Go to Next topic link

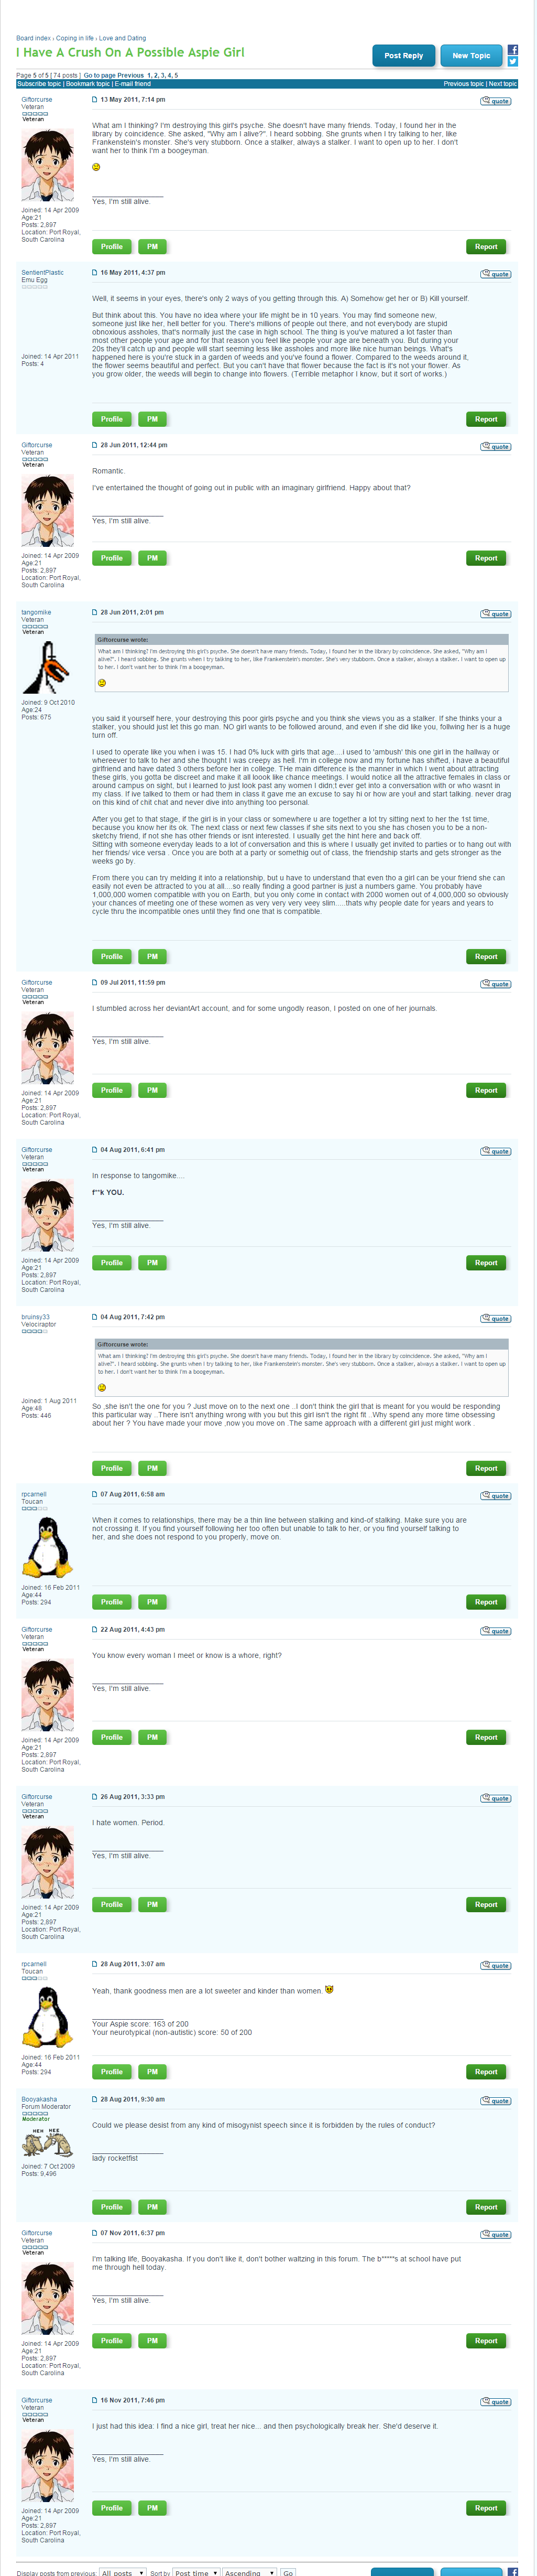503,84
